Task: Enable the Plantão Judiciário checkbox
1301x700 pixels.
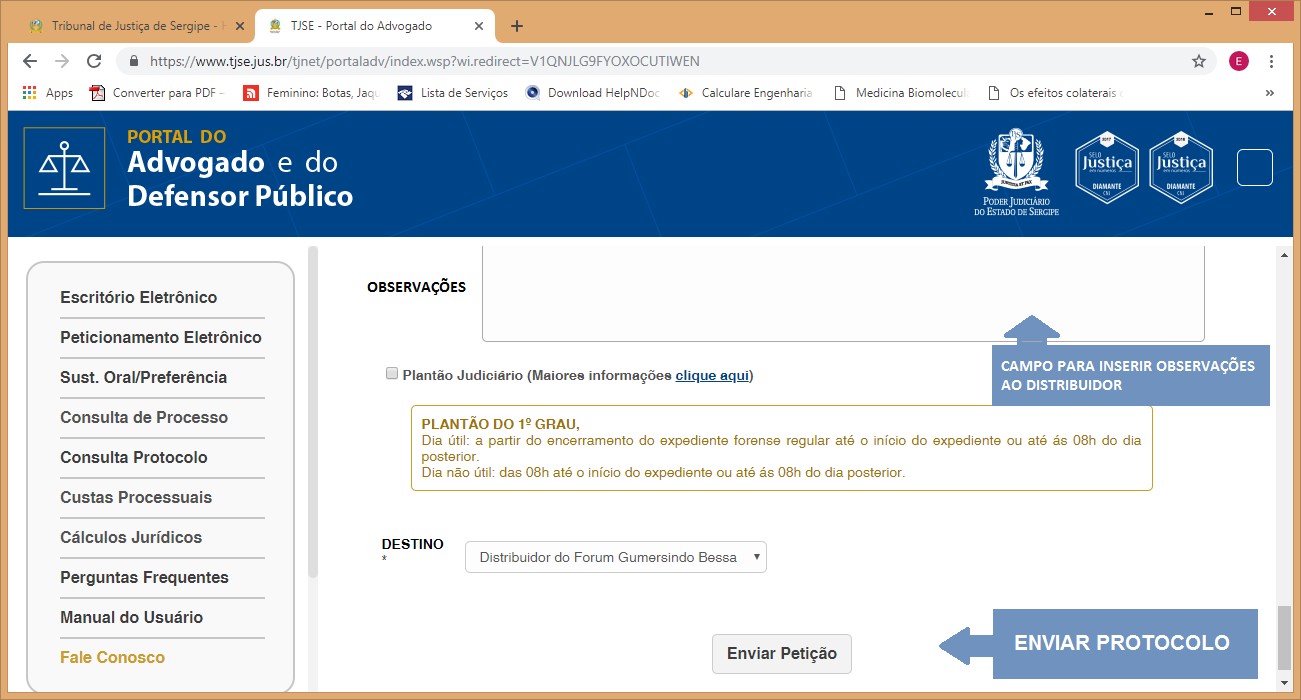Action: coord(392,374)
